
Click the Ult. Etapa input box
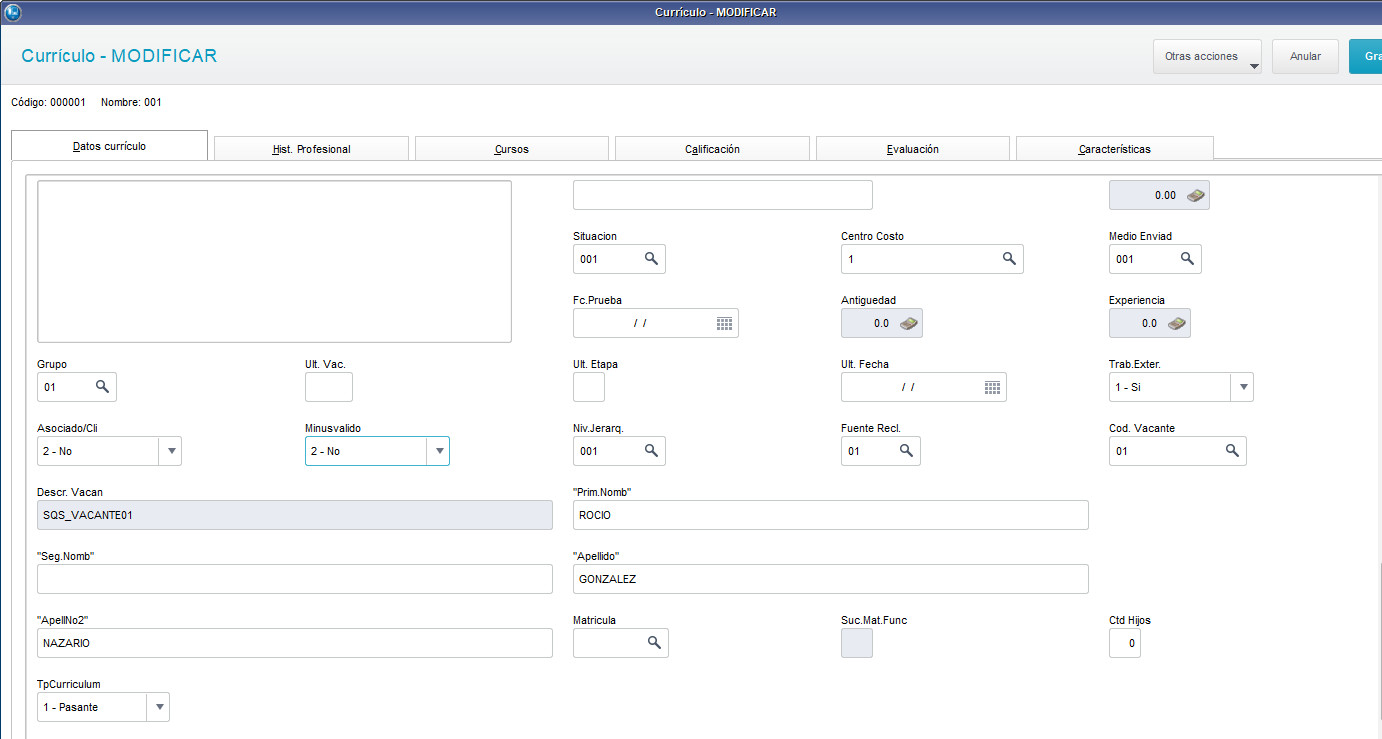588,387
